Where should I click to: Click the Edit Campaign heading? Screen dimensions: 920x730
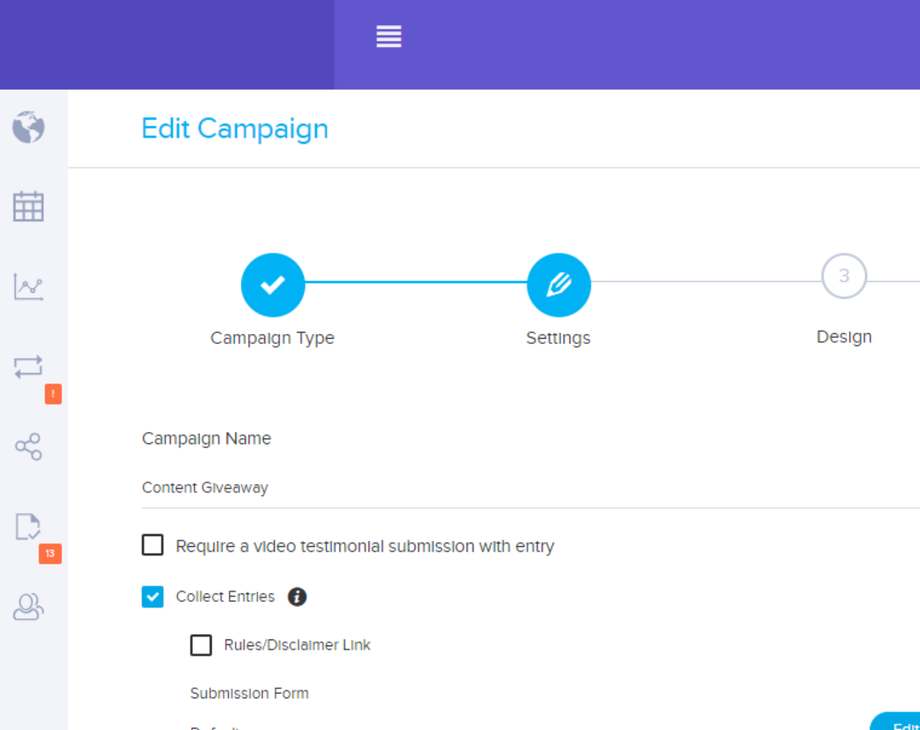(x=235, y=129)
